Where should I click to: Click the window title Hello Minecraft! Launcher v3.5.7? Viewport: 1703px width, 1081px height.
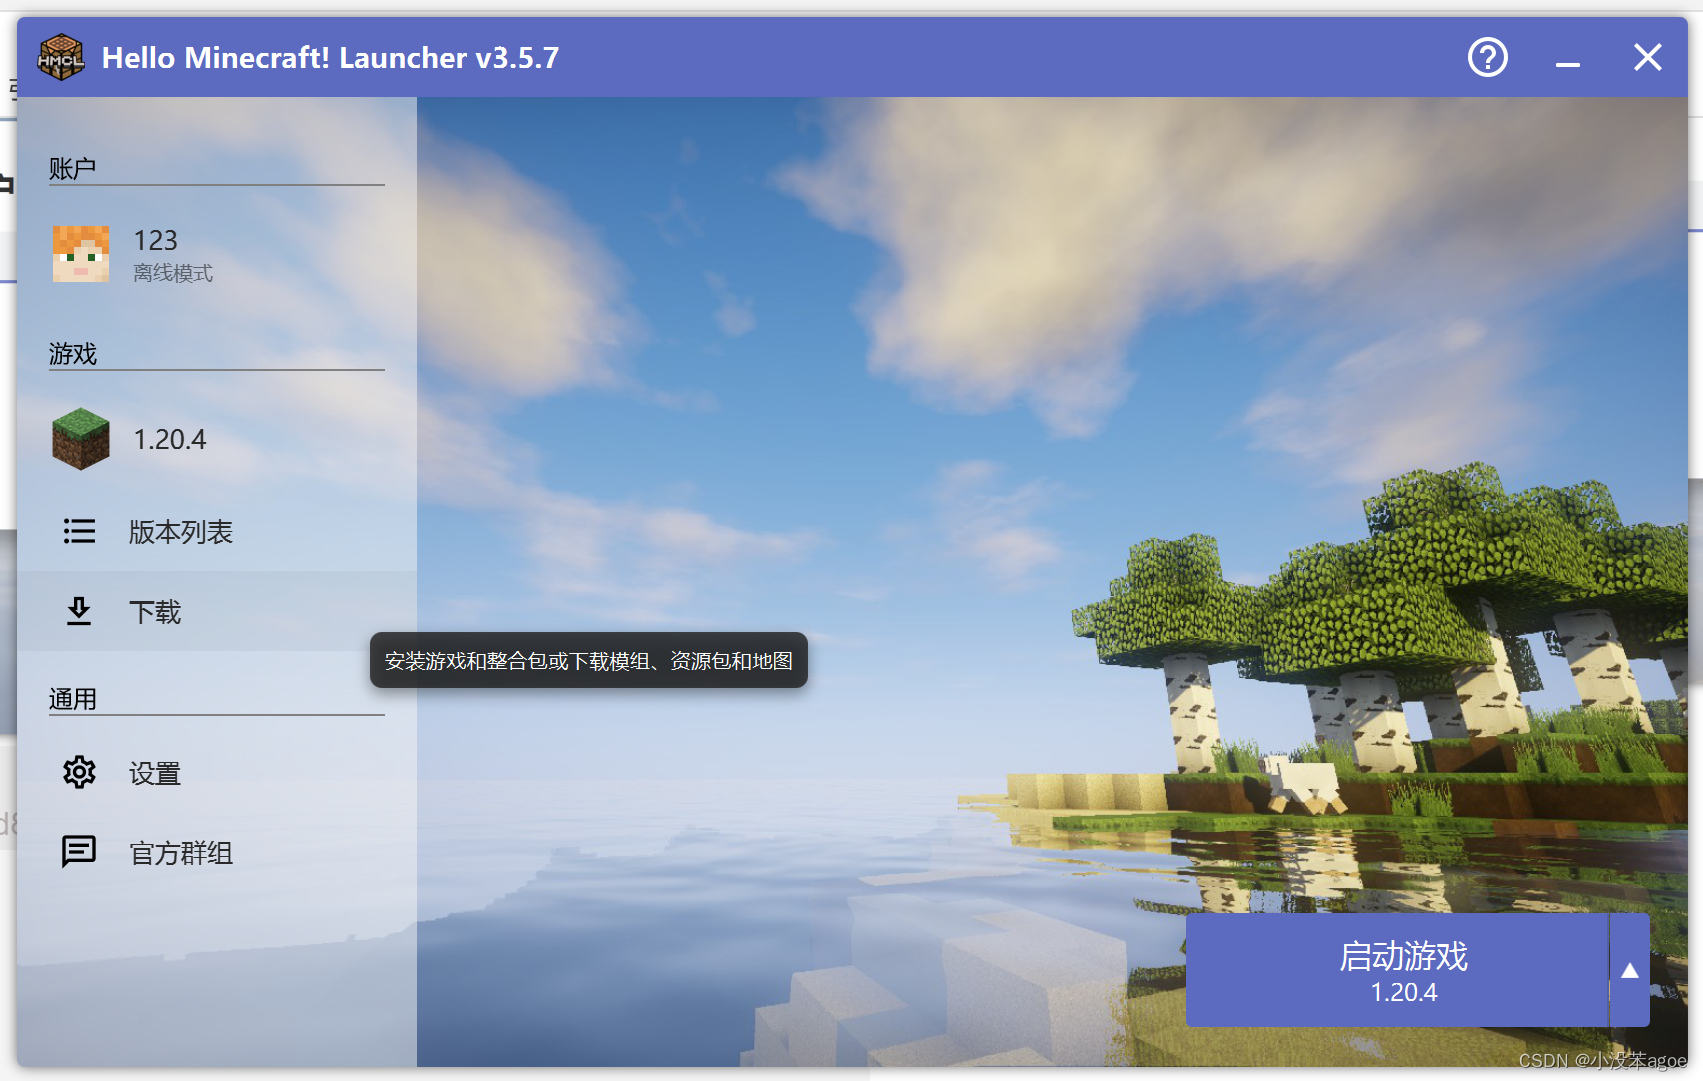coord(330,58)
